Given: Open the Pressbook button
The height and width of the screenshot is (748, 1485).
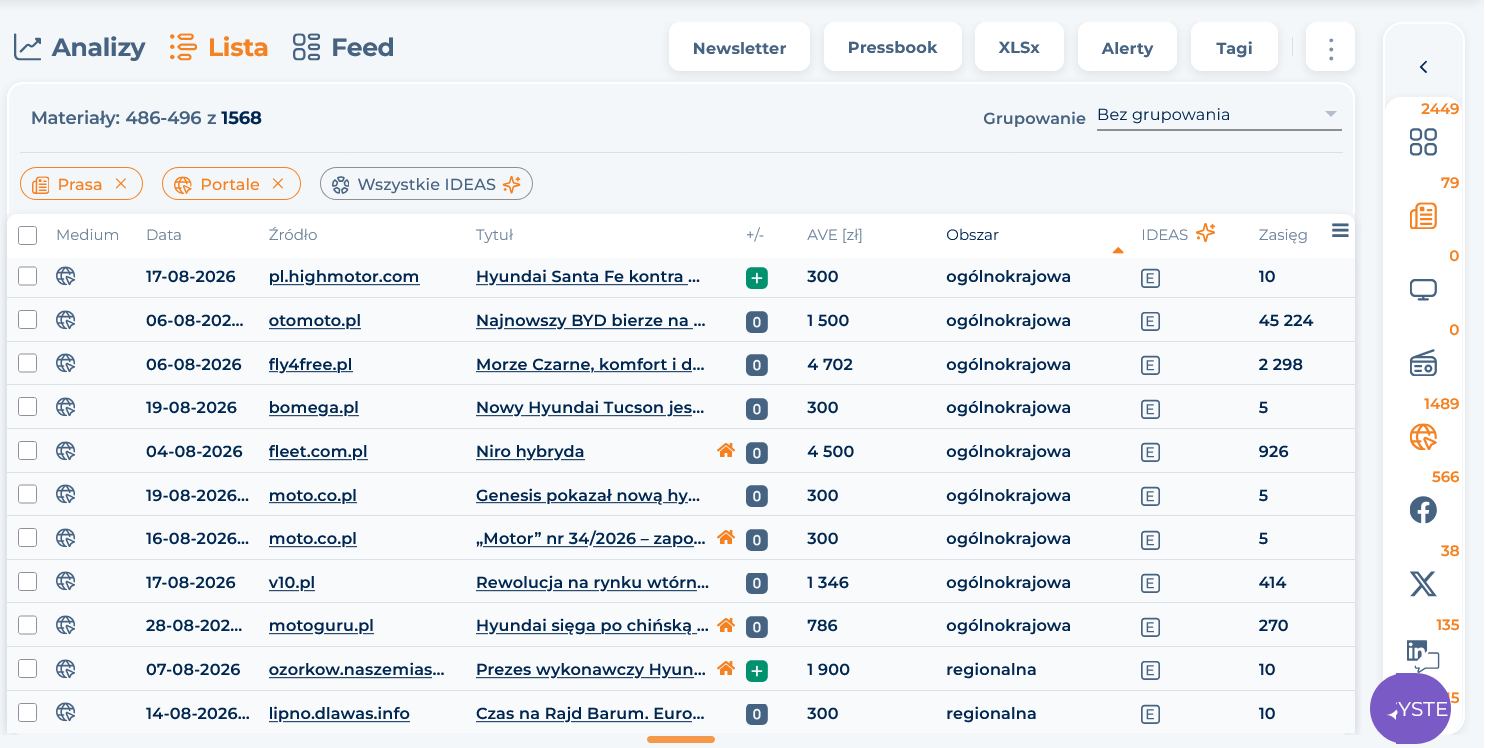Looking at the screenshot, I should coord(892,47).
